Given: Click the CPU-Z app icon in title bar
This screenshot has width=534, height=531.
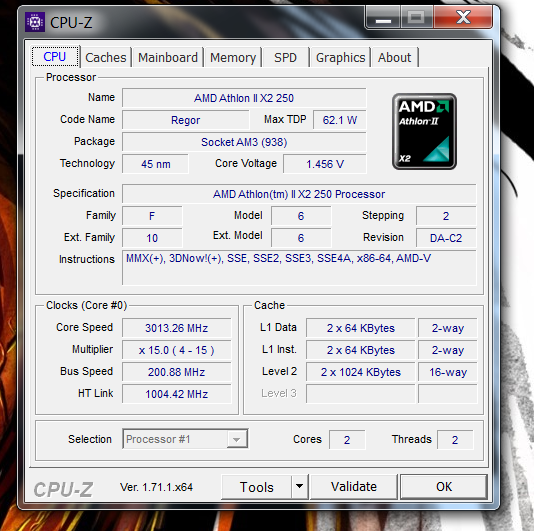Looking at the screenshot, I should coord(35,22).
